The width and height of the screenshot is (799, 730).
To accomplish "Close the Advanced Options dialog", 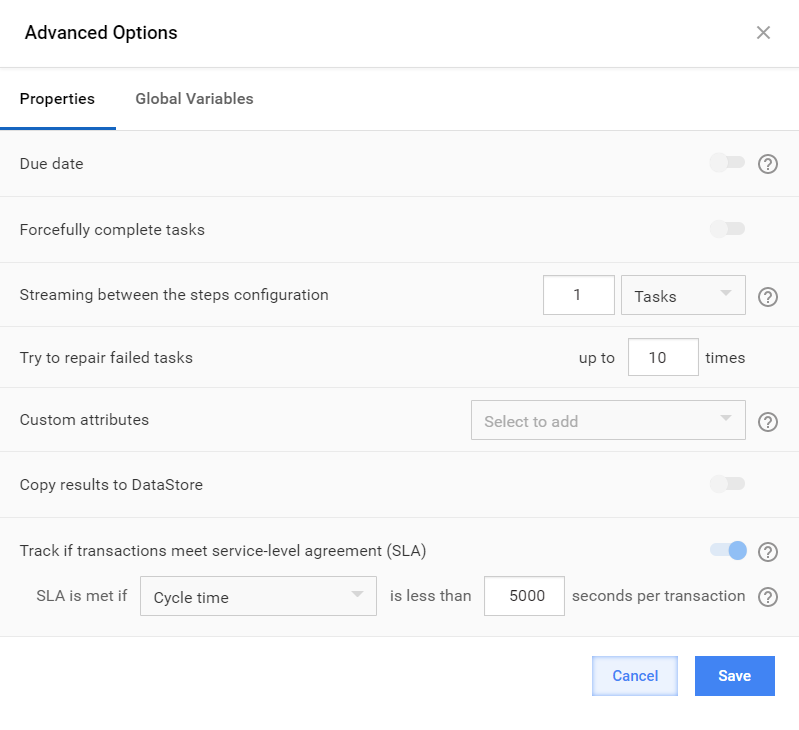I will [x=763, y=33].
